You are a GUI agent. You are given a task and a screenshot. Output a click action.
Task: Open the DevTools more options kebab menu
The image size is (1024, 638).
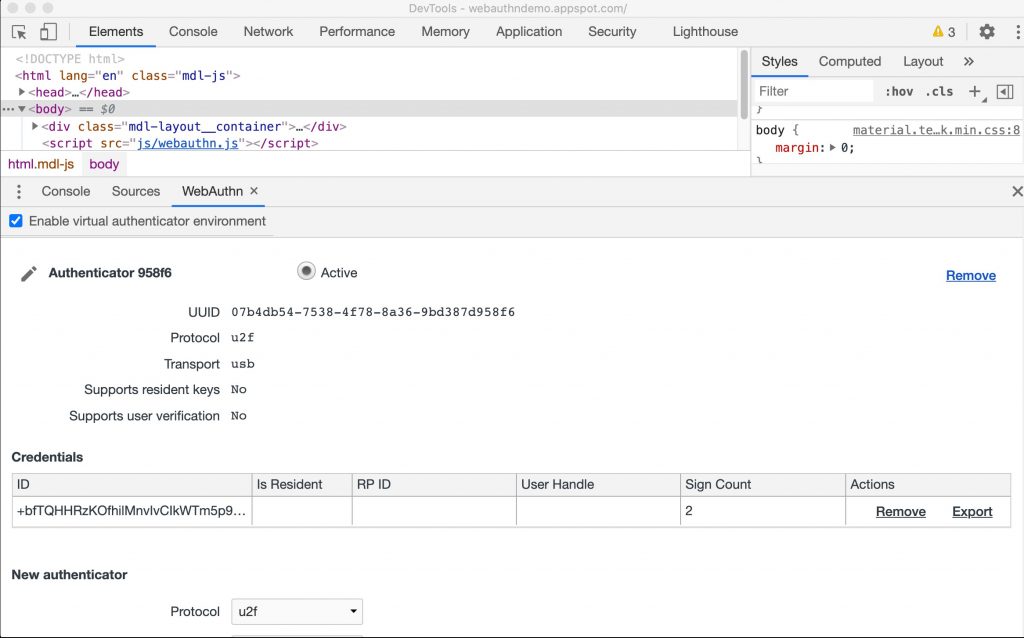point(1017,31)
